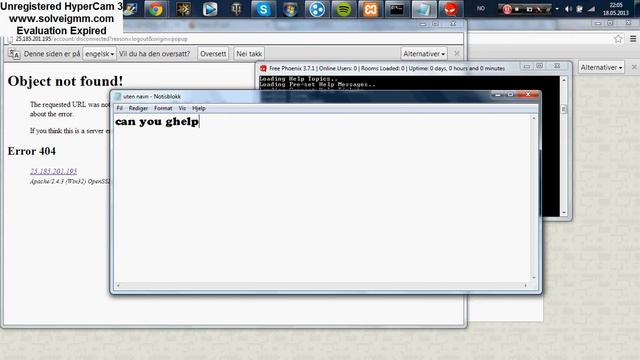Click the Windows orb taskbar icon
The height and width of the screenshot is (360, 640).
click(290, 9)
